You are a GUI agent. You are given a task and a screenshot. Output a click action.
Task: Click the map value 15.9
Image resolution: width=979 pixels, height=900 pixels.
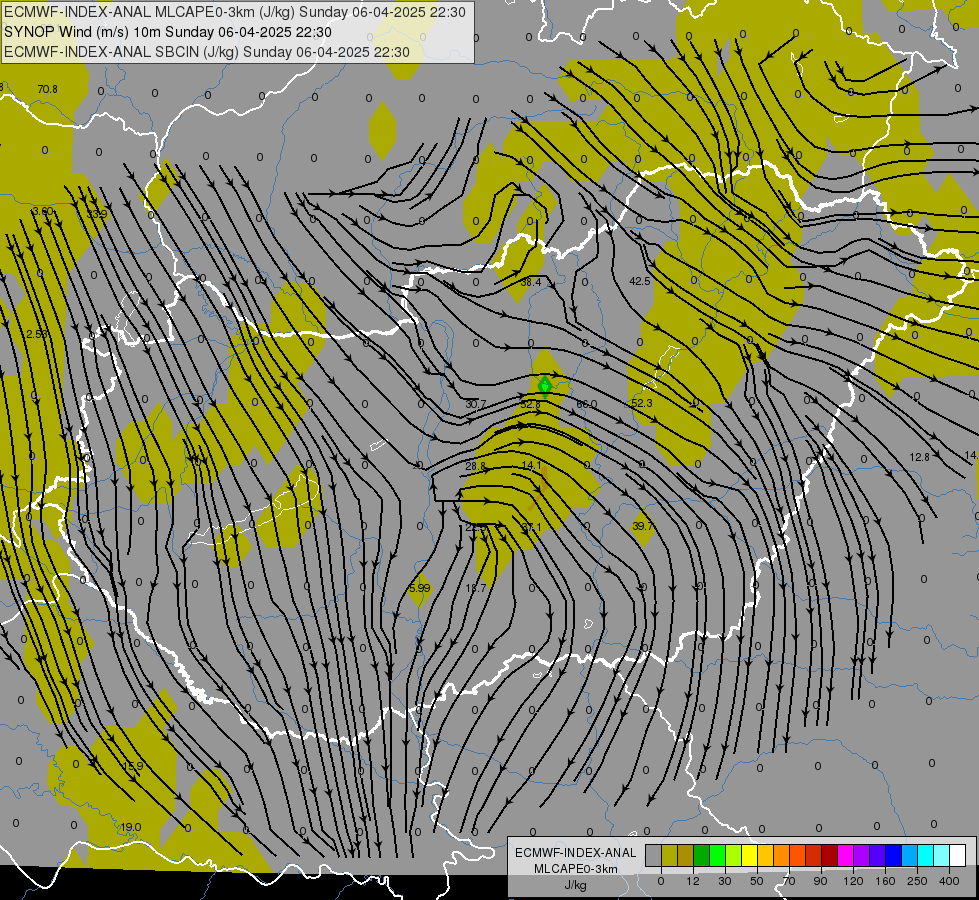tap(132, 766)
